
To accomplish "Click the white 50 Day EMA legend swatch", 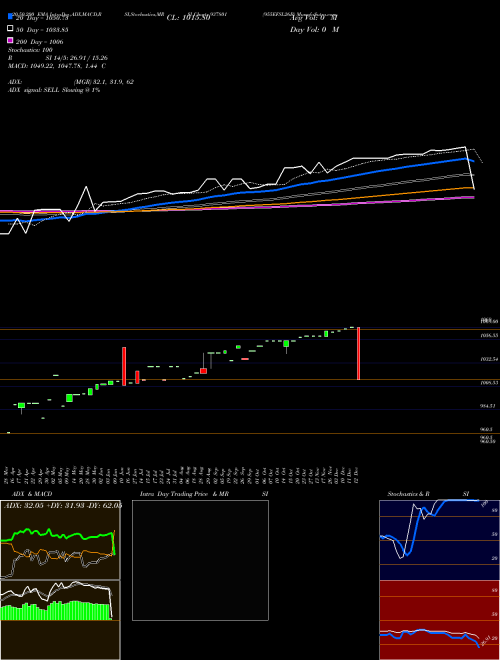I will [x=10, y=29].
